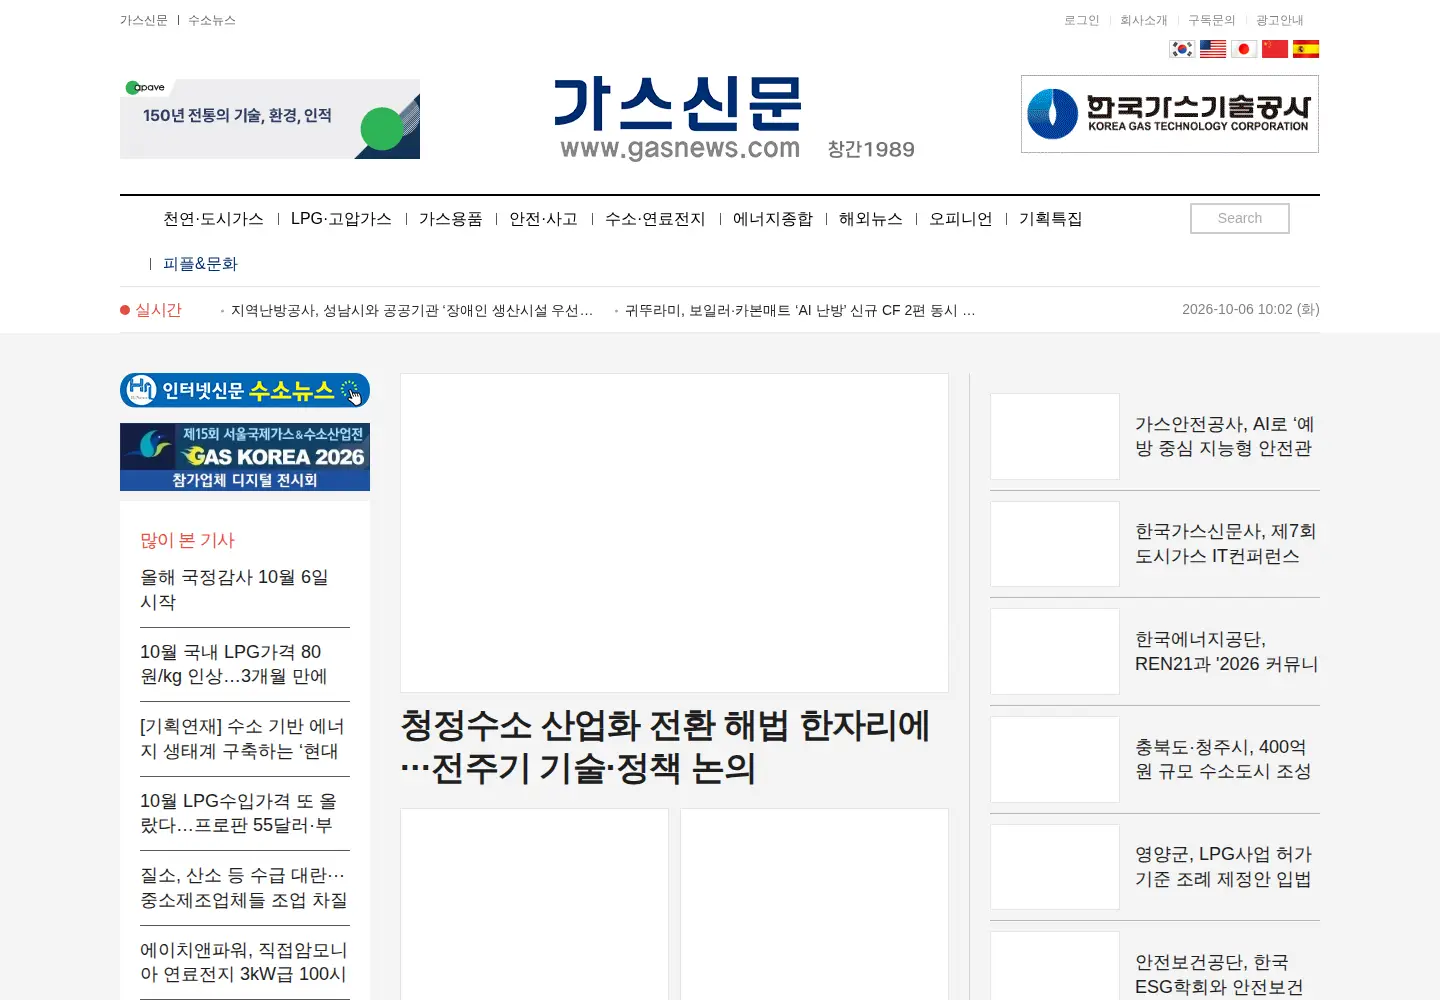The height and width of the screenshot is (1000, 1440).
Task: Open article 에이치앤파워, 직접암모니아 연료전지
Action: pyautogui.click(x=245, y=962)
